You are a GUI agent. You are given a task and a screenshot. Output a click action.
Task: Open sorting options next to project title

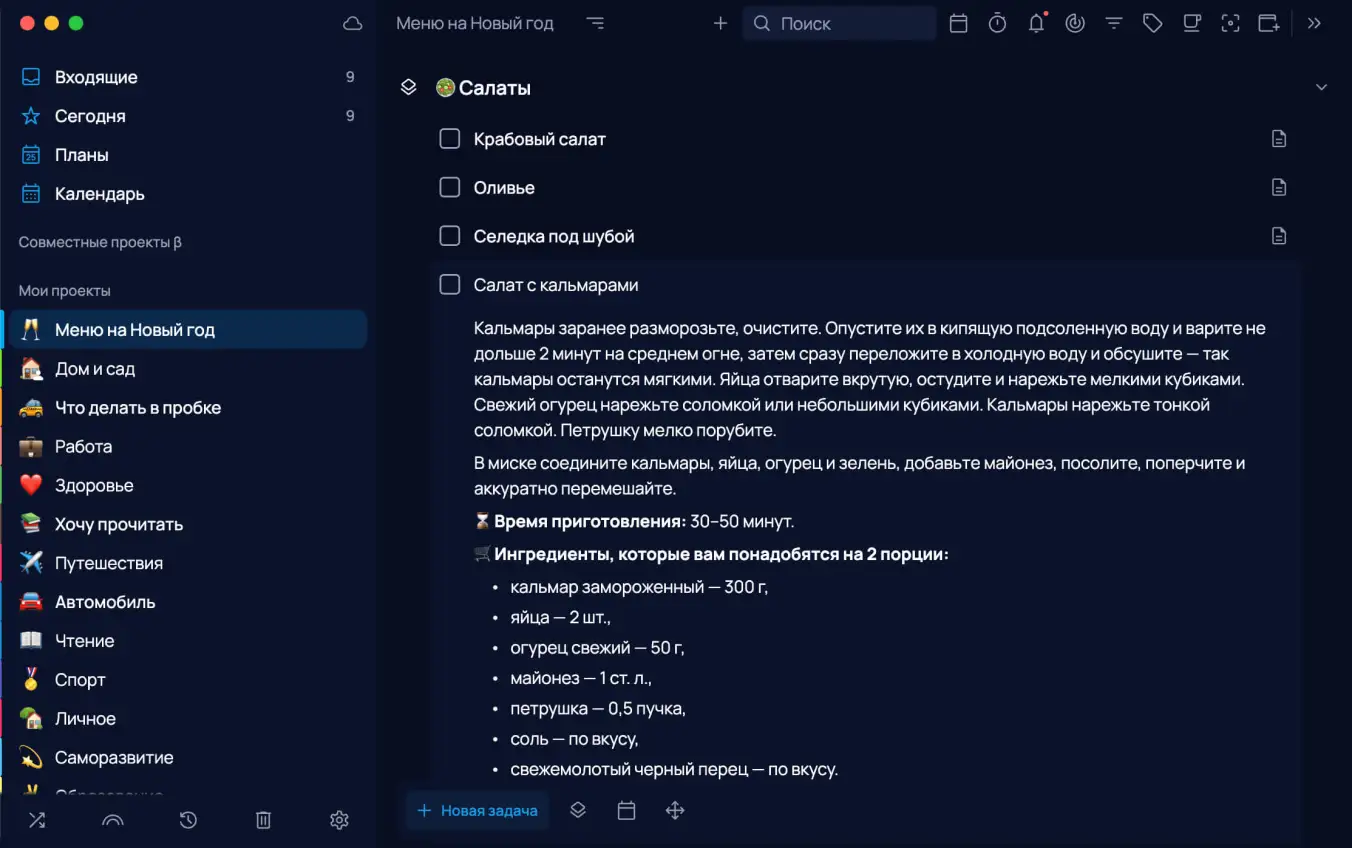595,22
